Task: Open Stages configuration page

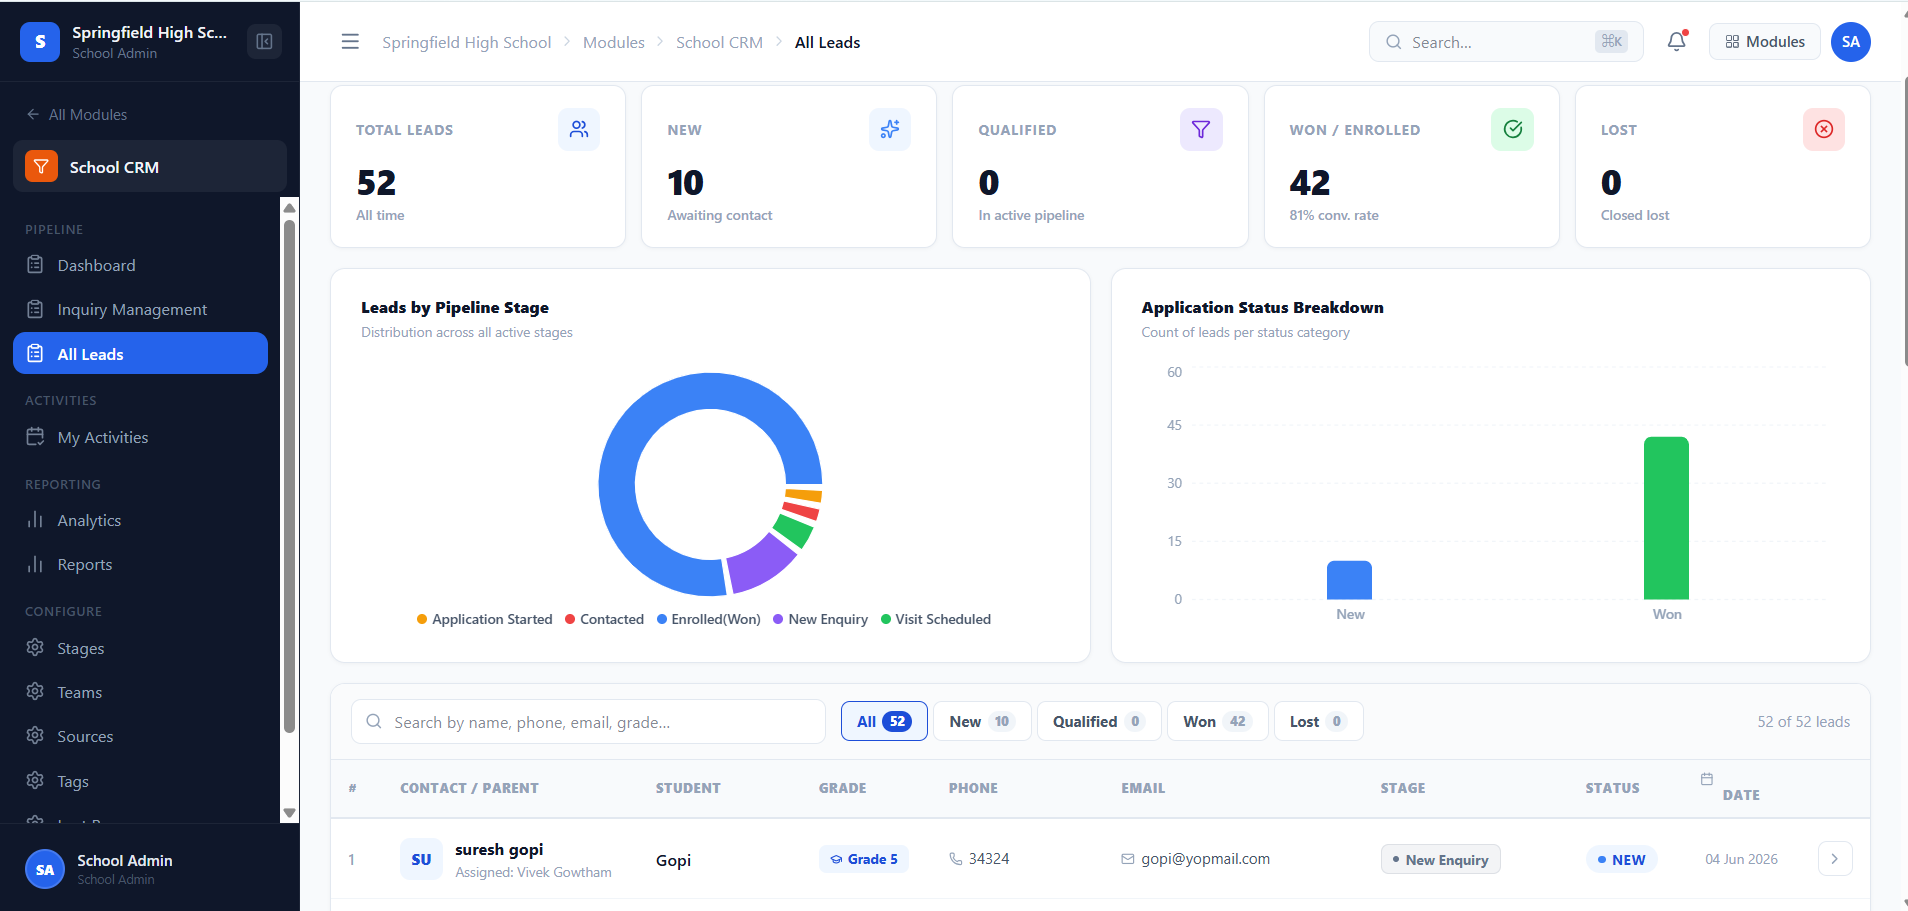Action: pyautogui.click(x=140, y=648)
